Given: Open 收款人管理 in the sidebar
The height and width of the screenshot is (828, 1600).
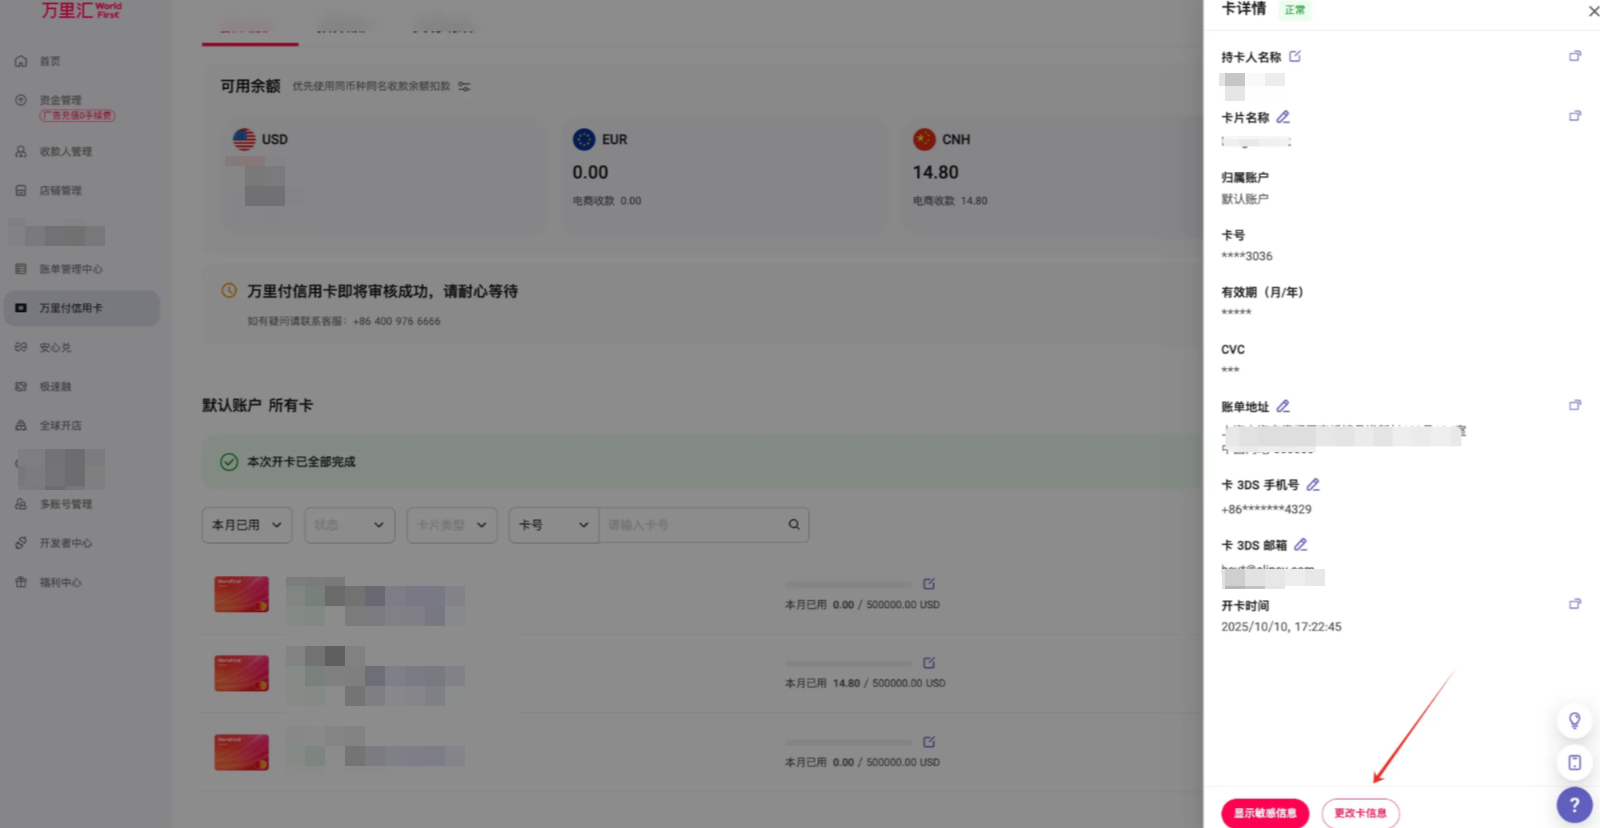Looking at the screenshot, I should pos(65,152).
